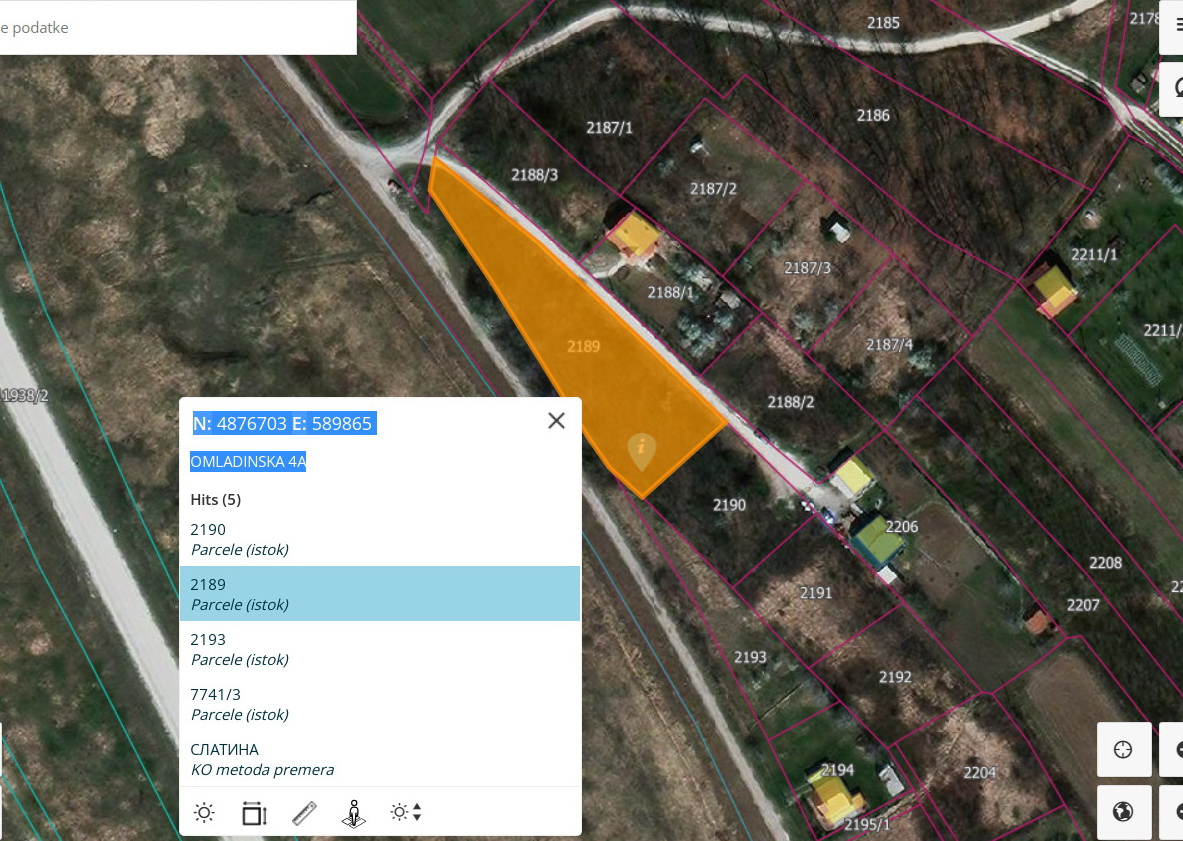This screenshot has width=1183, height=841.
Task: Click parcel label 2190 on the map
Action: pyautogui.click(x=729, y=505)
